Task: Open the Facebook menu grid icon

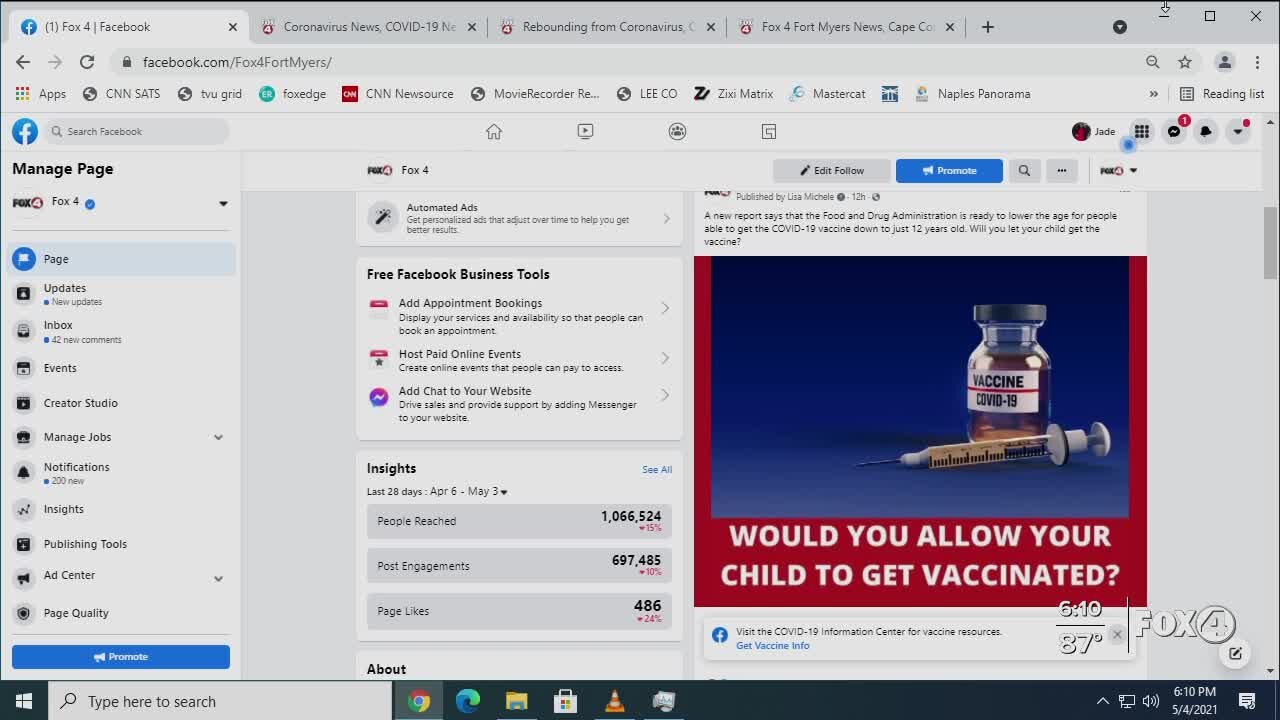Action: pyautogui.click(x=1141, y=131)
